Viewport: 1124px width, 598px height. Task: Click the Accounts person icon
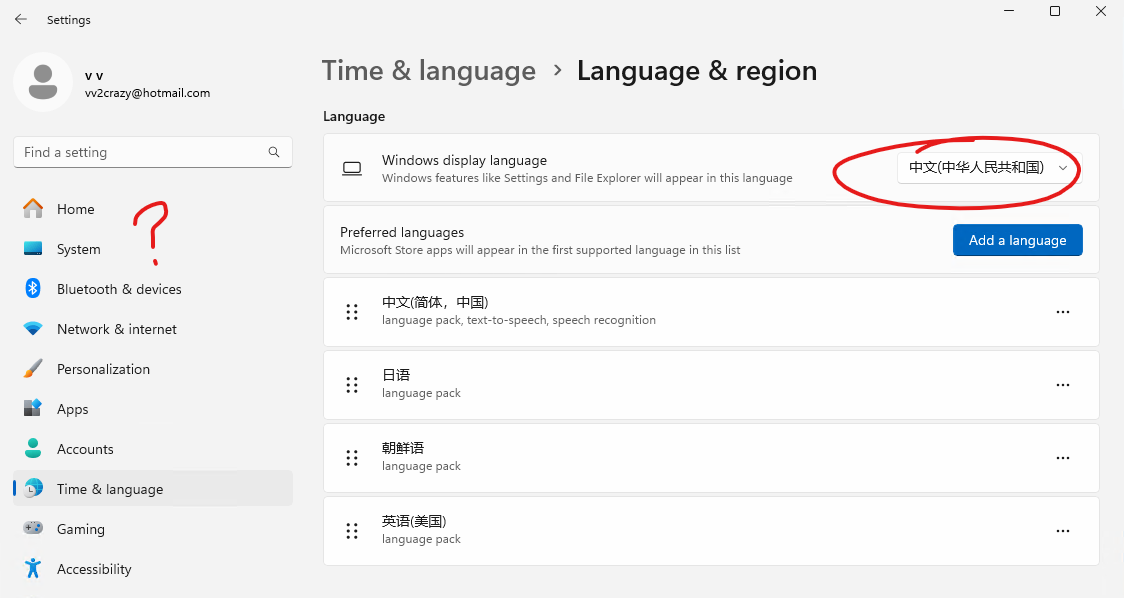point(33,449)
